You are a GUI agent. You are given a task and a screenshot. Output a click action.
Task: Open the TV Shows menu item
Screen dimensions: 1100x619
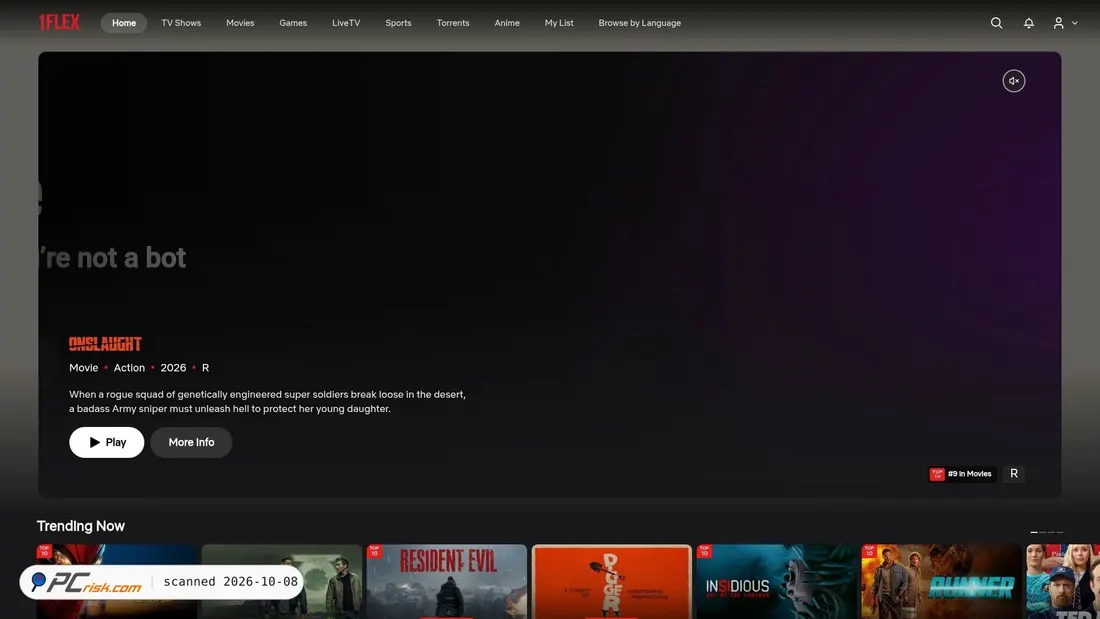pos(181,23)
